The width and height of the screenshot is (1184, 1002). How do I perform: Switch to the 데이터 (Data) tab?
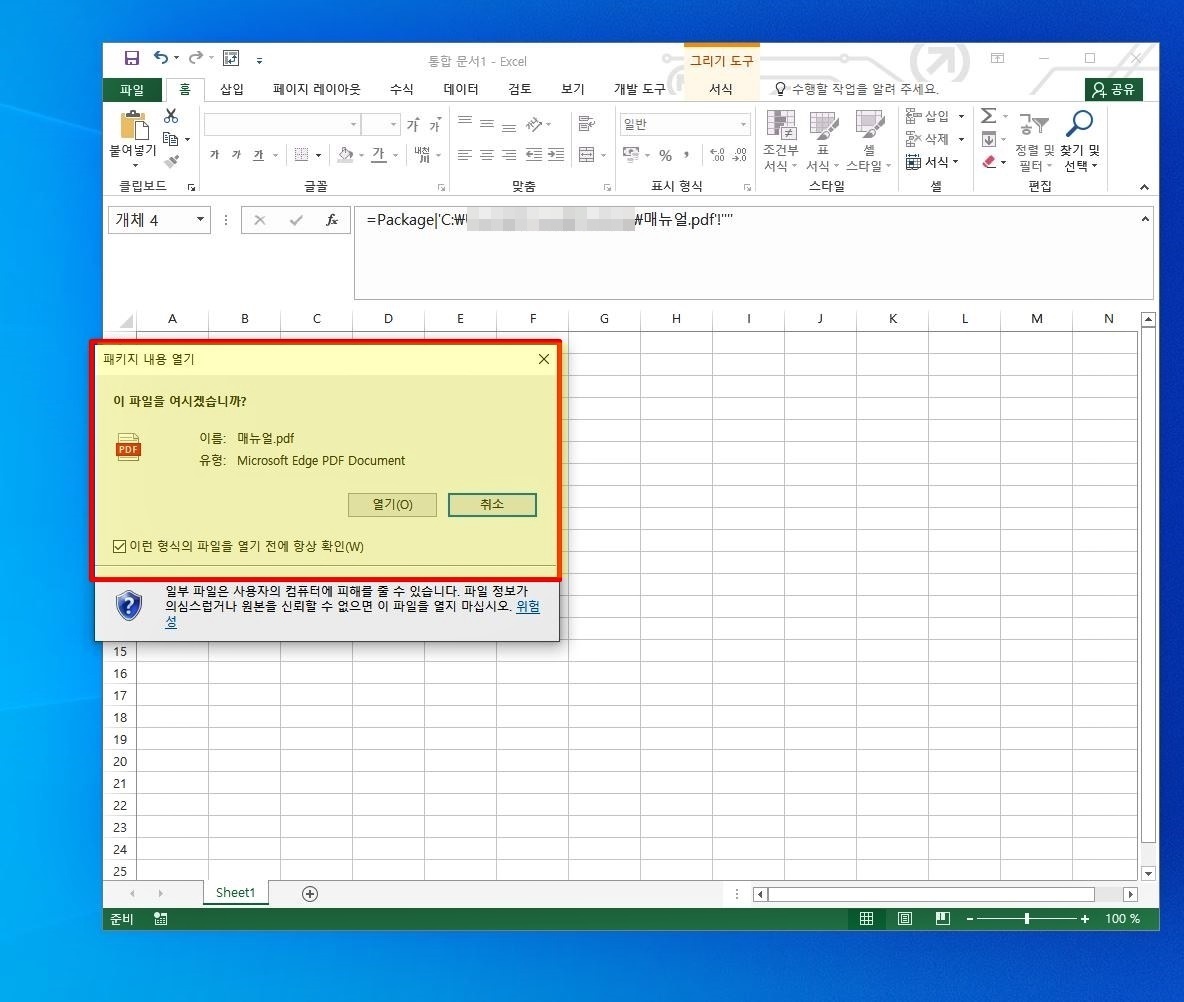click(x=461, y=89)
